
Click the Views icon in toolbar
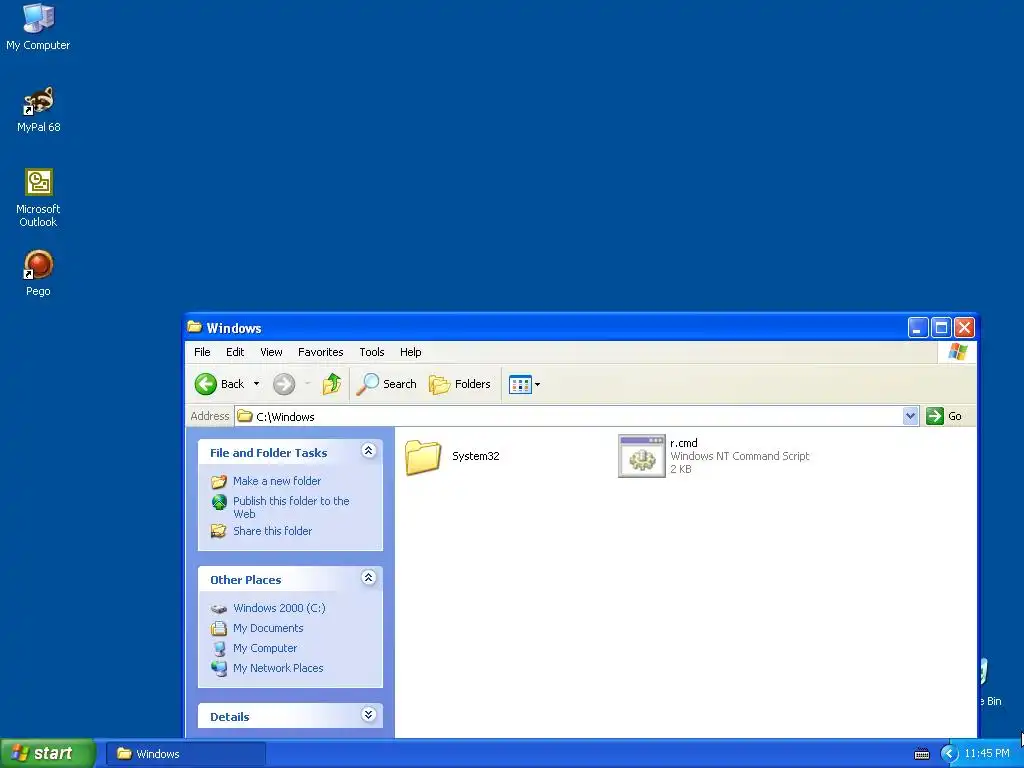[x=520, y=384]
